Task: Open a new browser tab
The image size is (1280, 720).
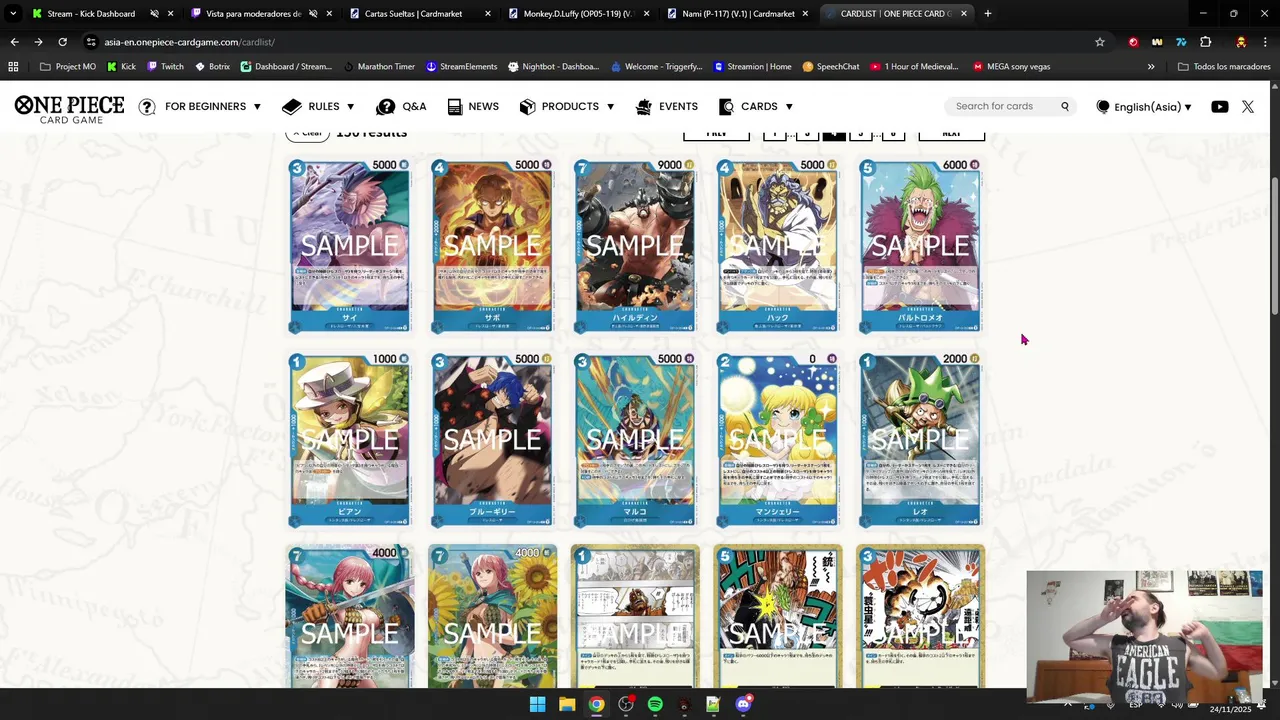Action: coord(988,13)
